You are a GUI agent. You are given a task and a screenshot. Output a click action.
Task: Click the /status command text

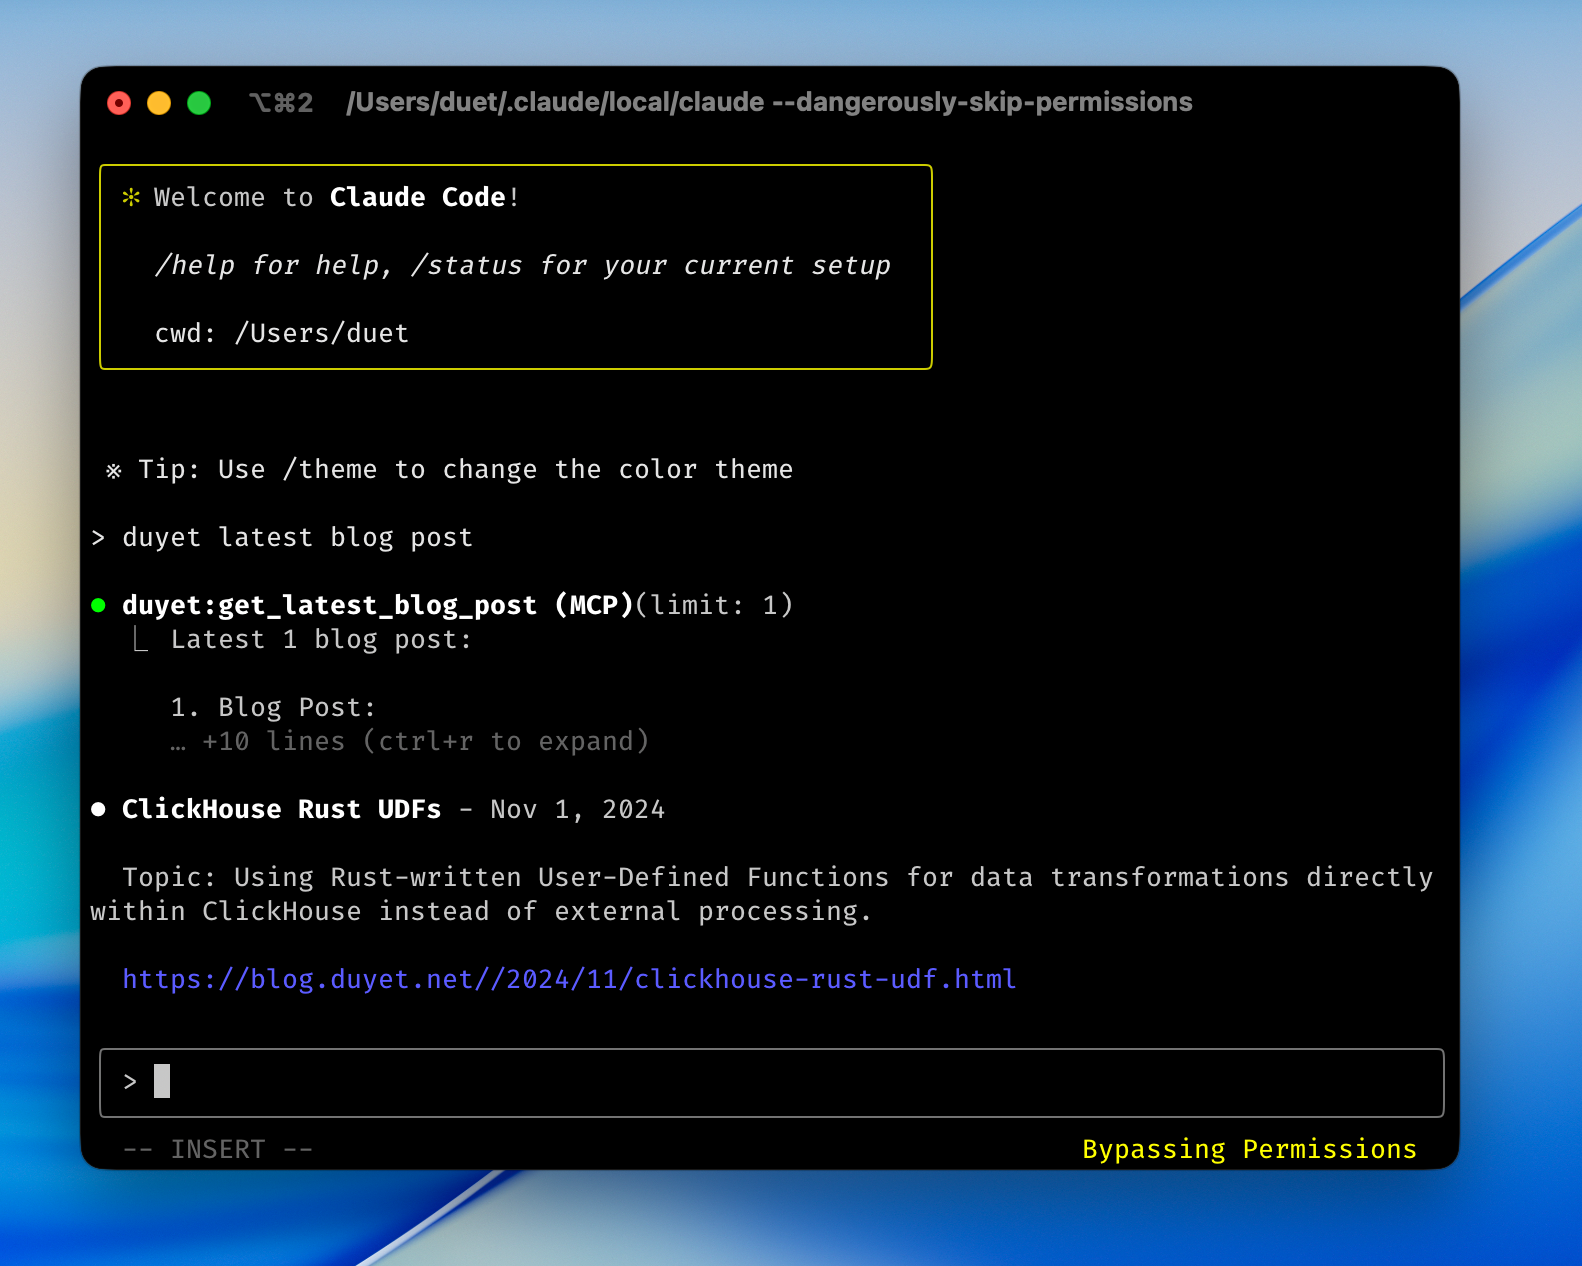tap(466, 265)
